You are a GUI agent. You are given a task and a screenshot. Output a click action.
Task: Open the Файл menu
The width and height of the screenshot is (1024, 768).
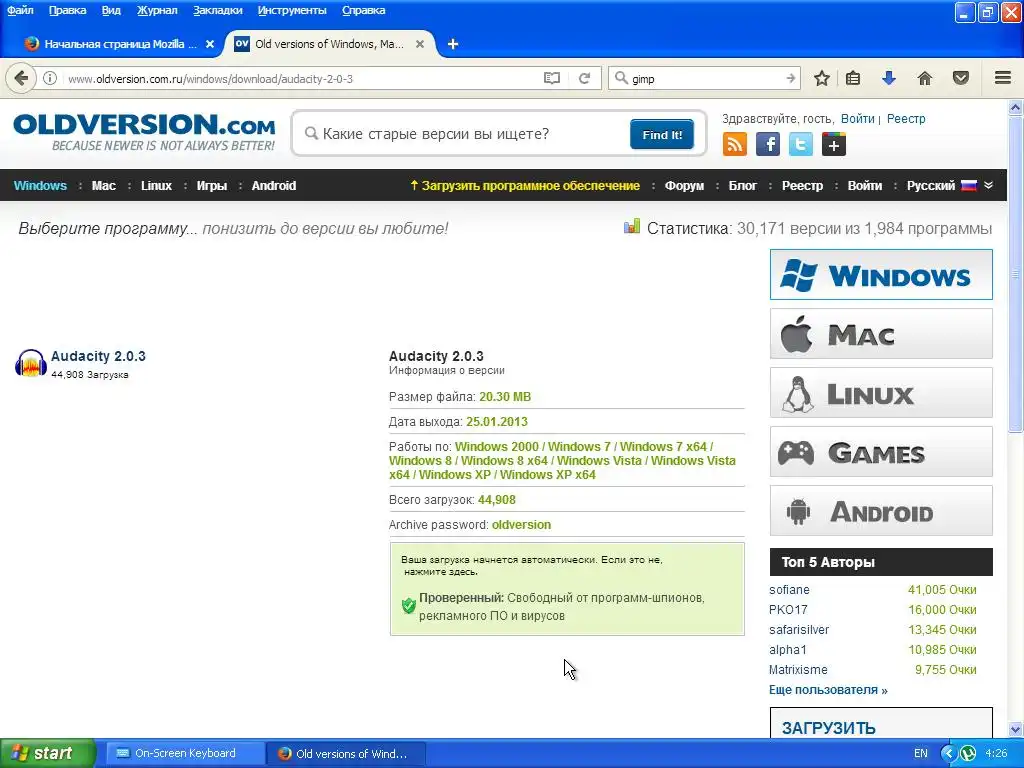pyautogui.click(x=20, y=10)
